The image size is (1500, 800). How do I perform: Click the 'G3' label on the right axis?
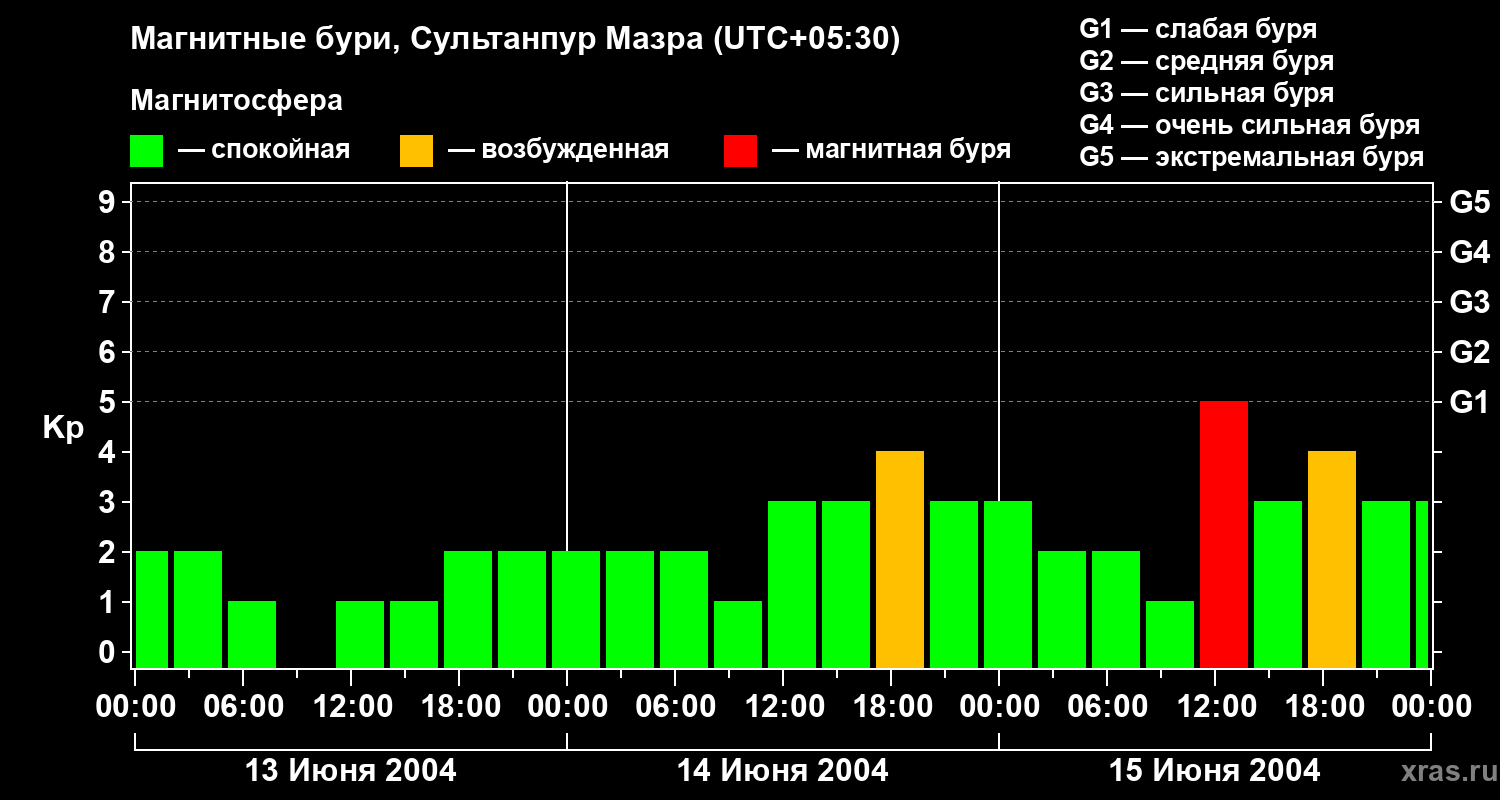pos(1470,302)
